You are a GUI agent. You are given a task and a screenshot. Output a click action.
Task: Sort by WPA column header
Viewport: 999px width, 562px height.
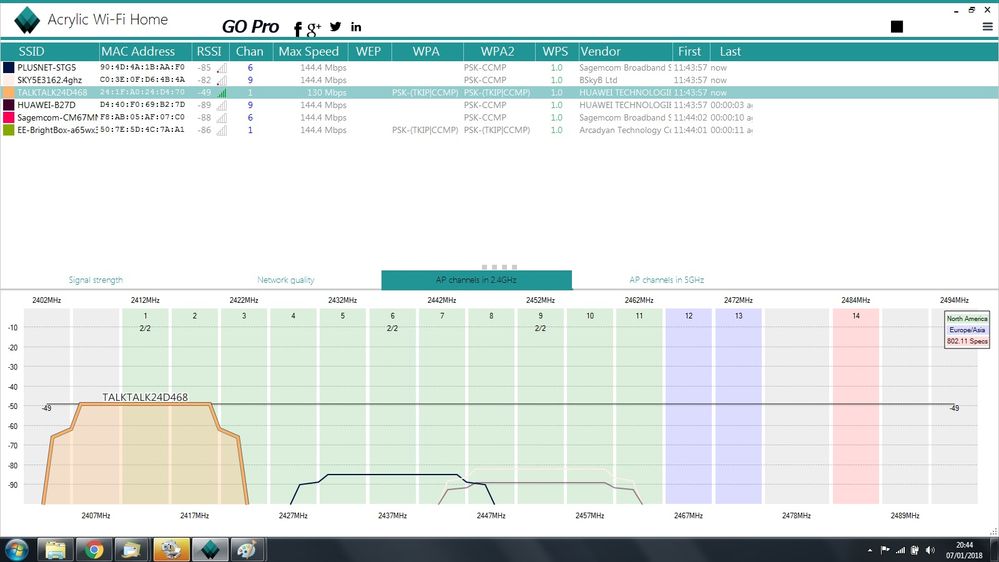point(427,52)
